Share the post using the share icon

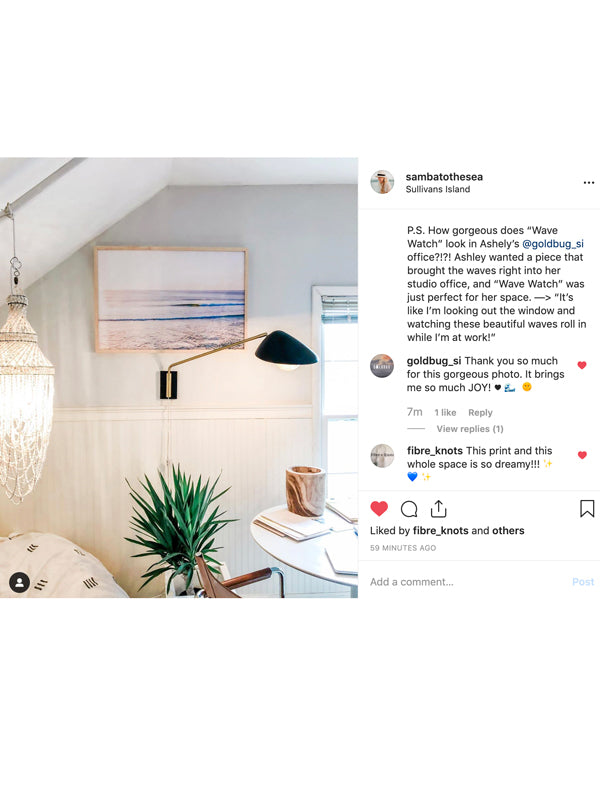coord(438,509)
